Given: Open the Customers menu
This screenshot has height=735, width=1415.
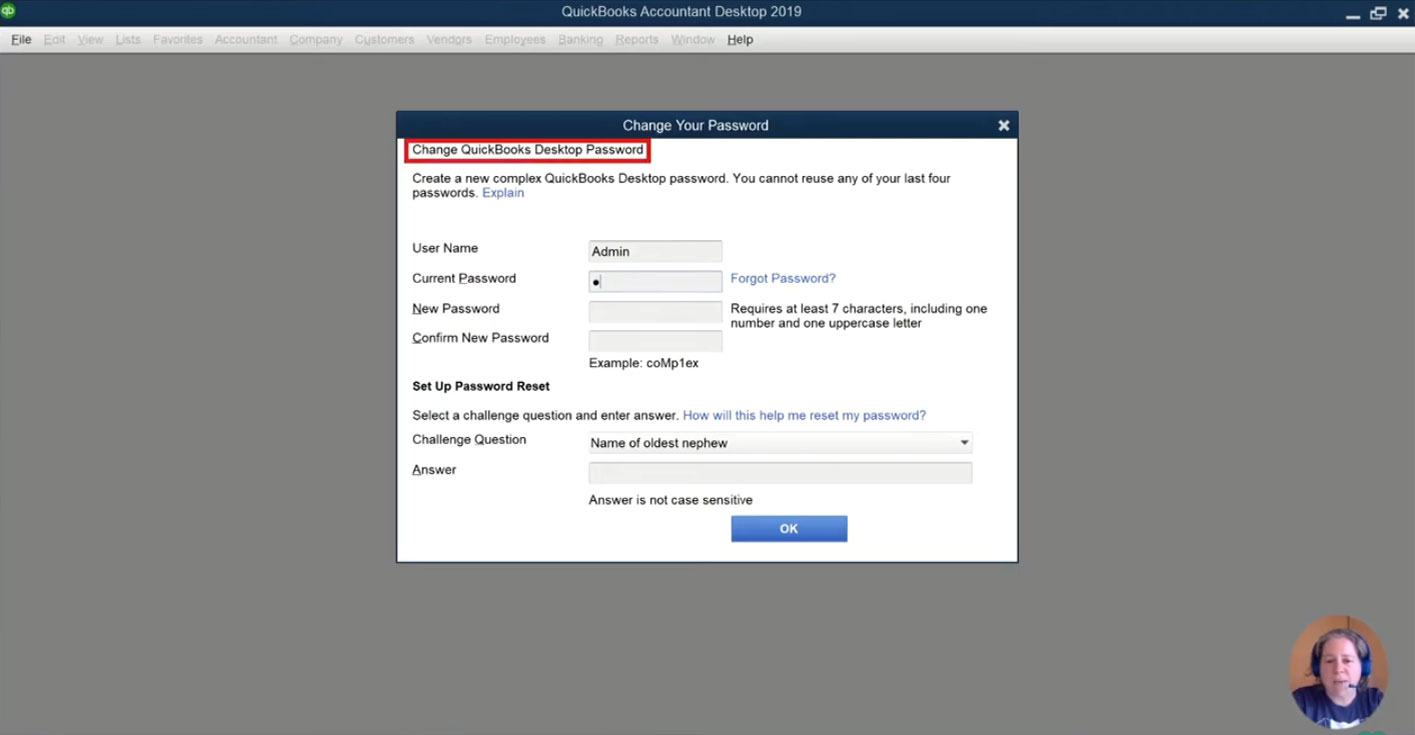Looking at the screenshot, I should 384,39.
